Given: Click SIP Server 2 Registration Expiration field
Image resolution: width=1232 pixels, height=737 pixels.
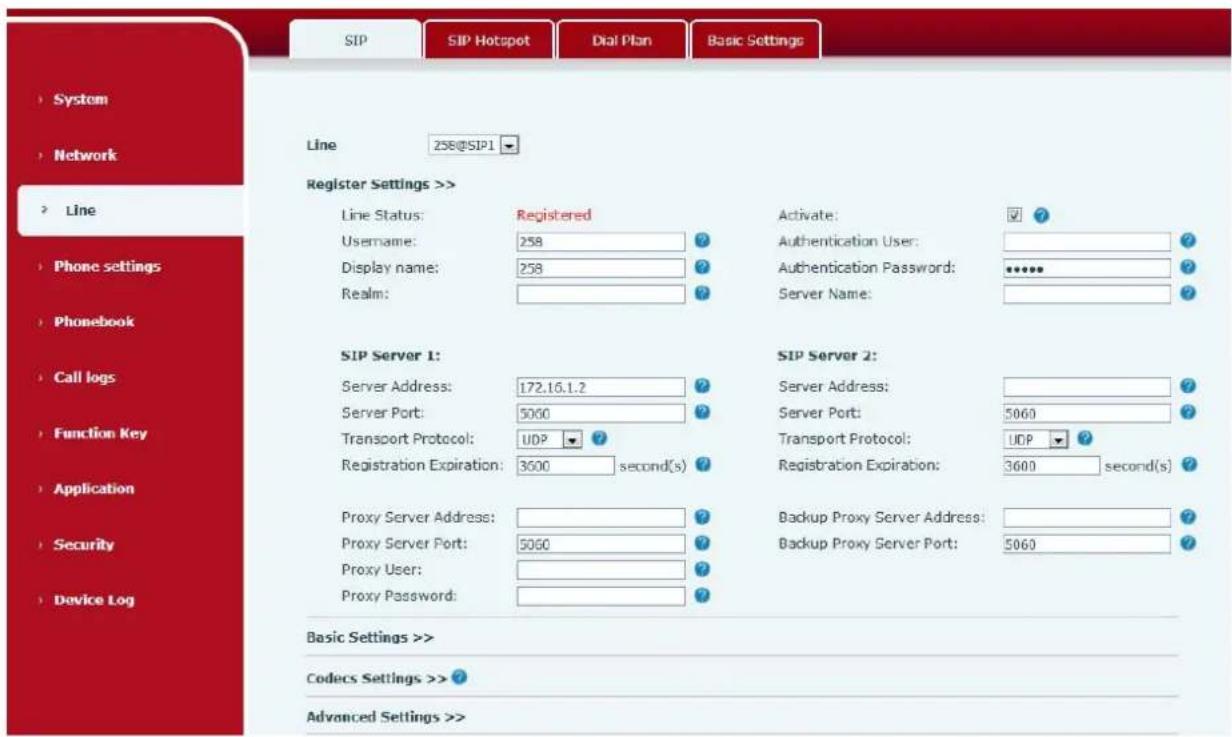Looking at the screenshot, I should click(x=1052, y=466).
